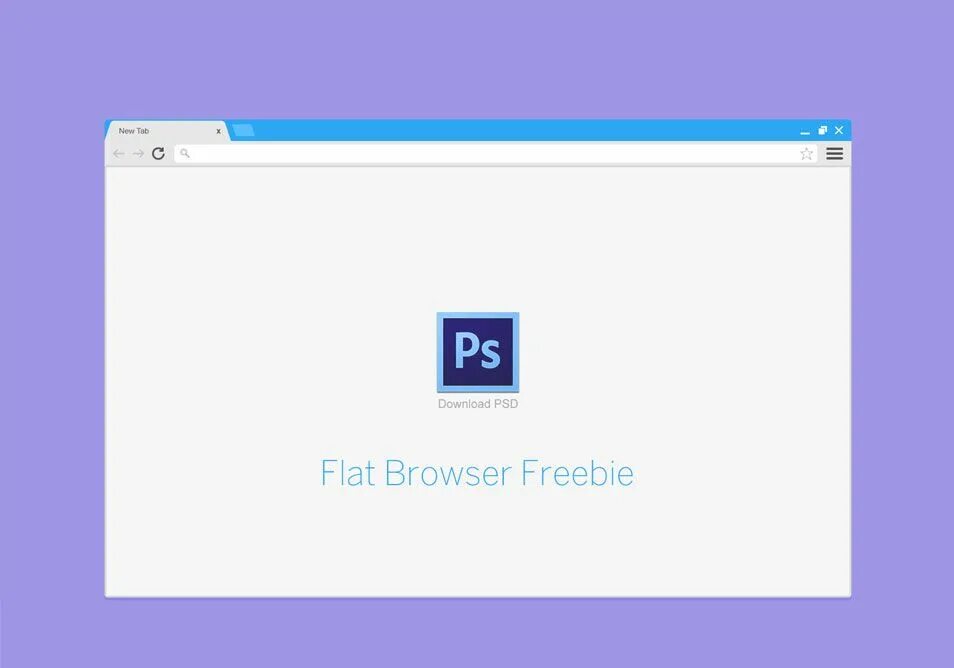Image resolution: width=954 pixels, height=668 pixels.
Task: Click the Download PSD link
Action: [478, 404]
